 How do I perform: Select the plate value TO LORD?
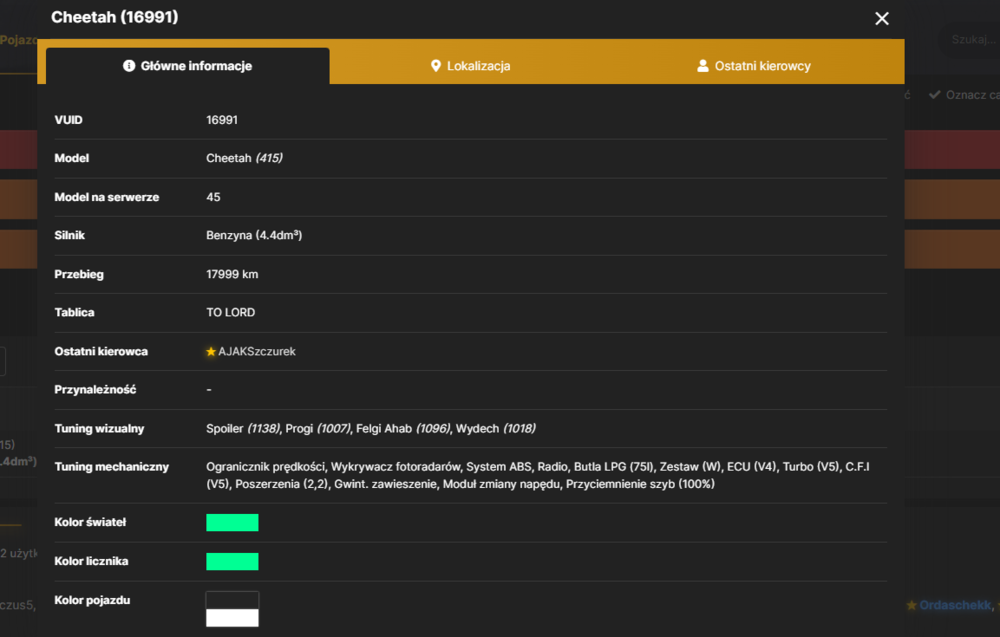coord(230,312)
